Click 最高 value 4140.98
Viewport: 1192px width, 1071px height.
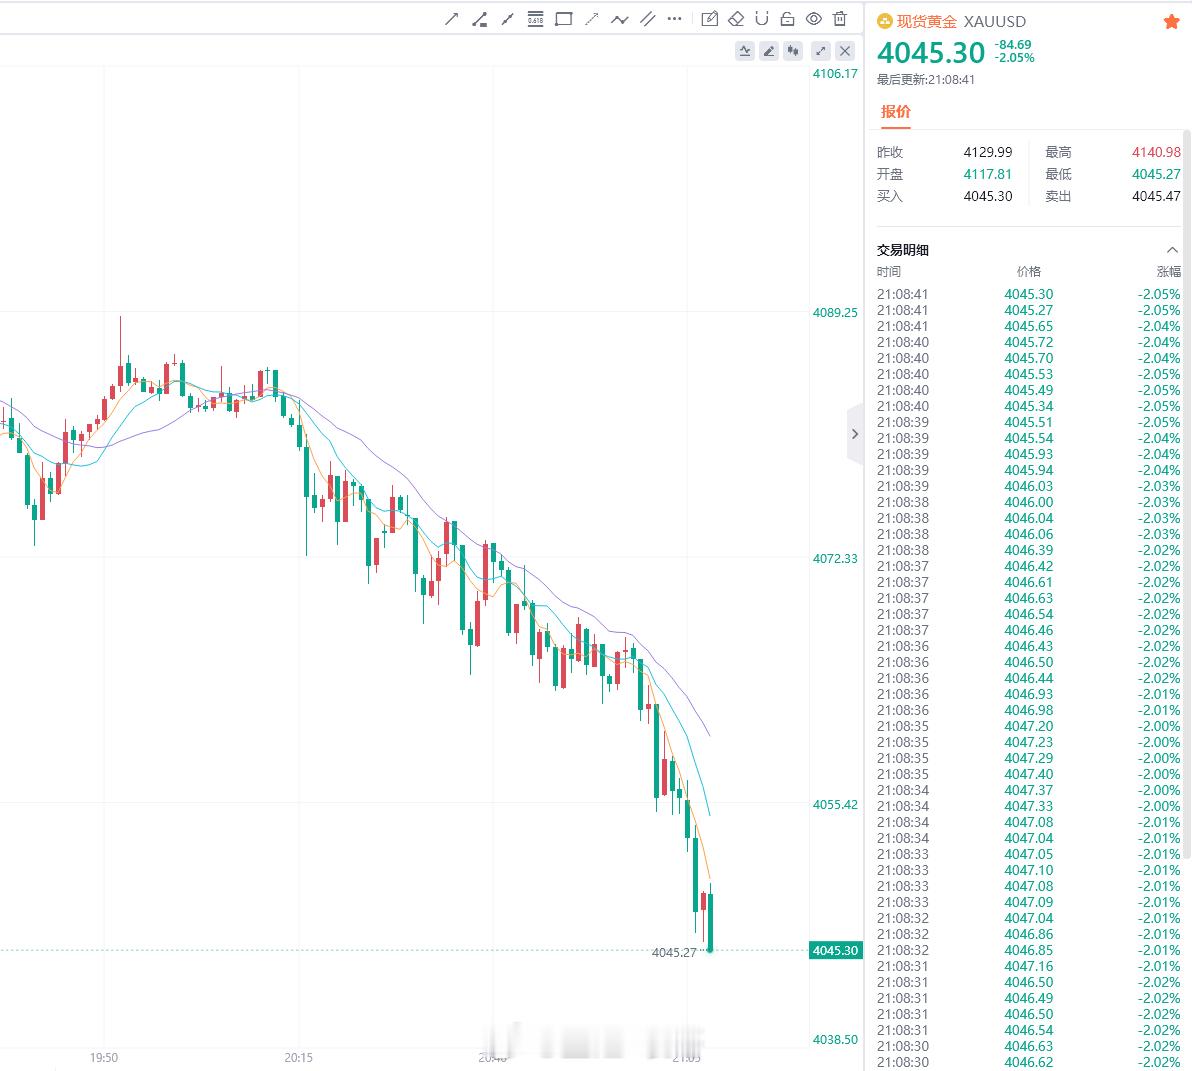1156,152
